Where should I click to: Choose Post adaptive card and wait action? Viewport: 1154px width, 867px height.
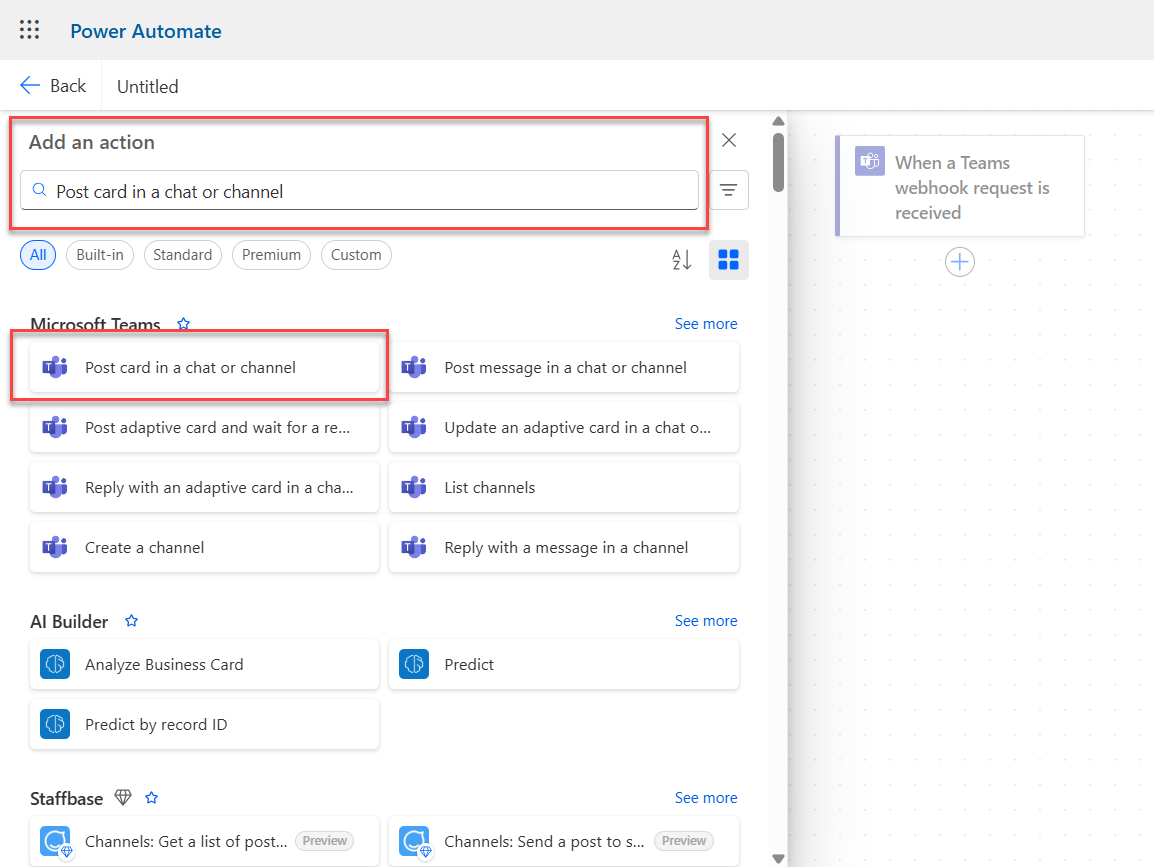pos(205,428)
